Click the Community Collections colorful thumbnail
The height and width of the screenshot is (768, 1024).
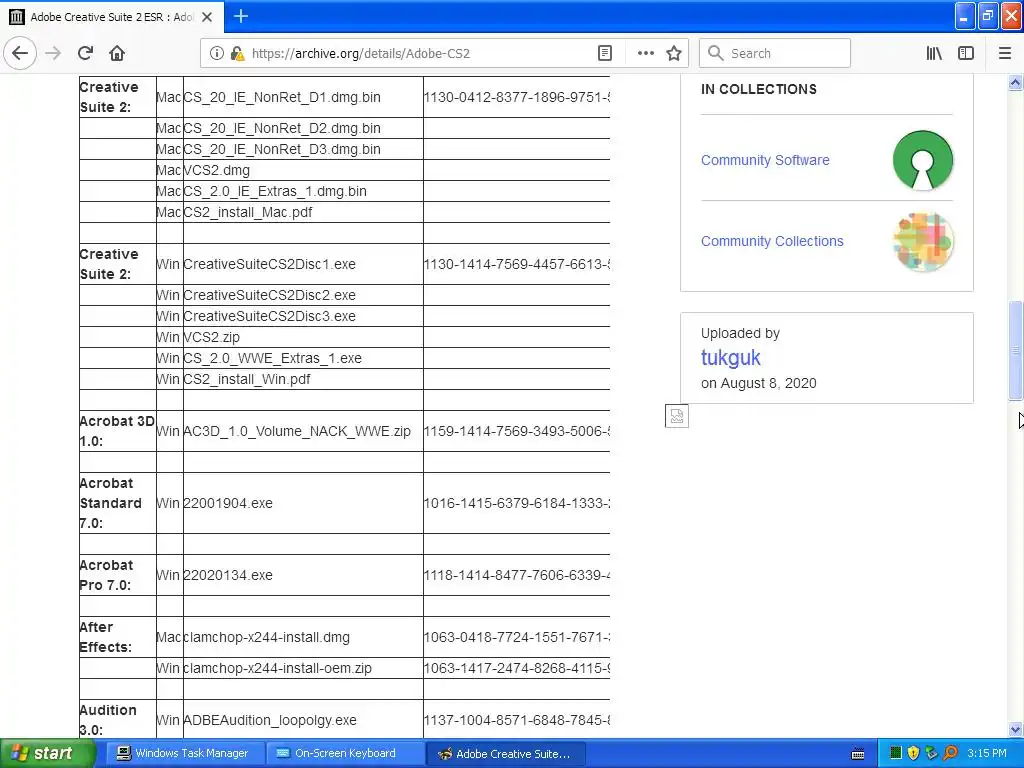point(923,241)
